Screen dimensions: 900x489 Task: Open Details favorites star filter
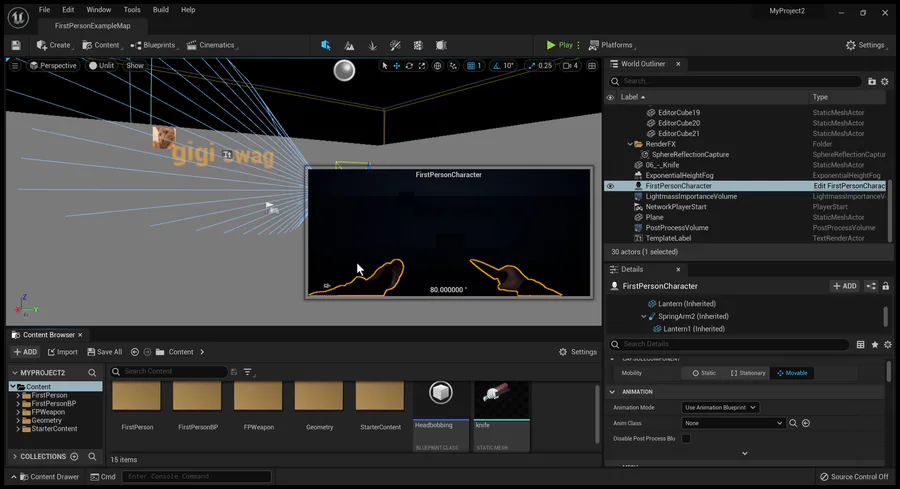tap(875, 344)
